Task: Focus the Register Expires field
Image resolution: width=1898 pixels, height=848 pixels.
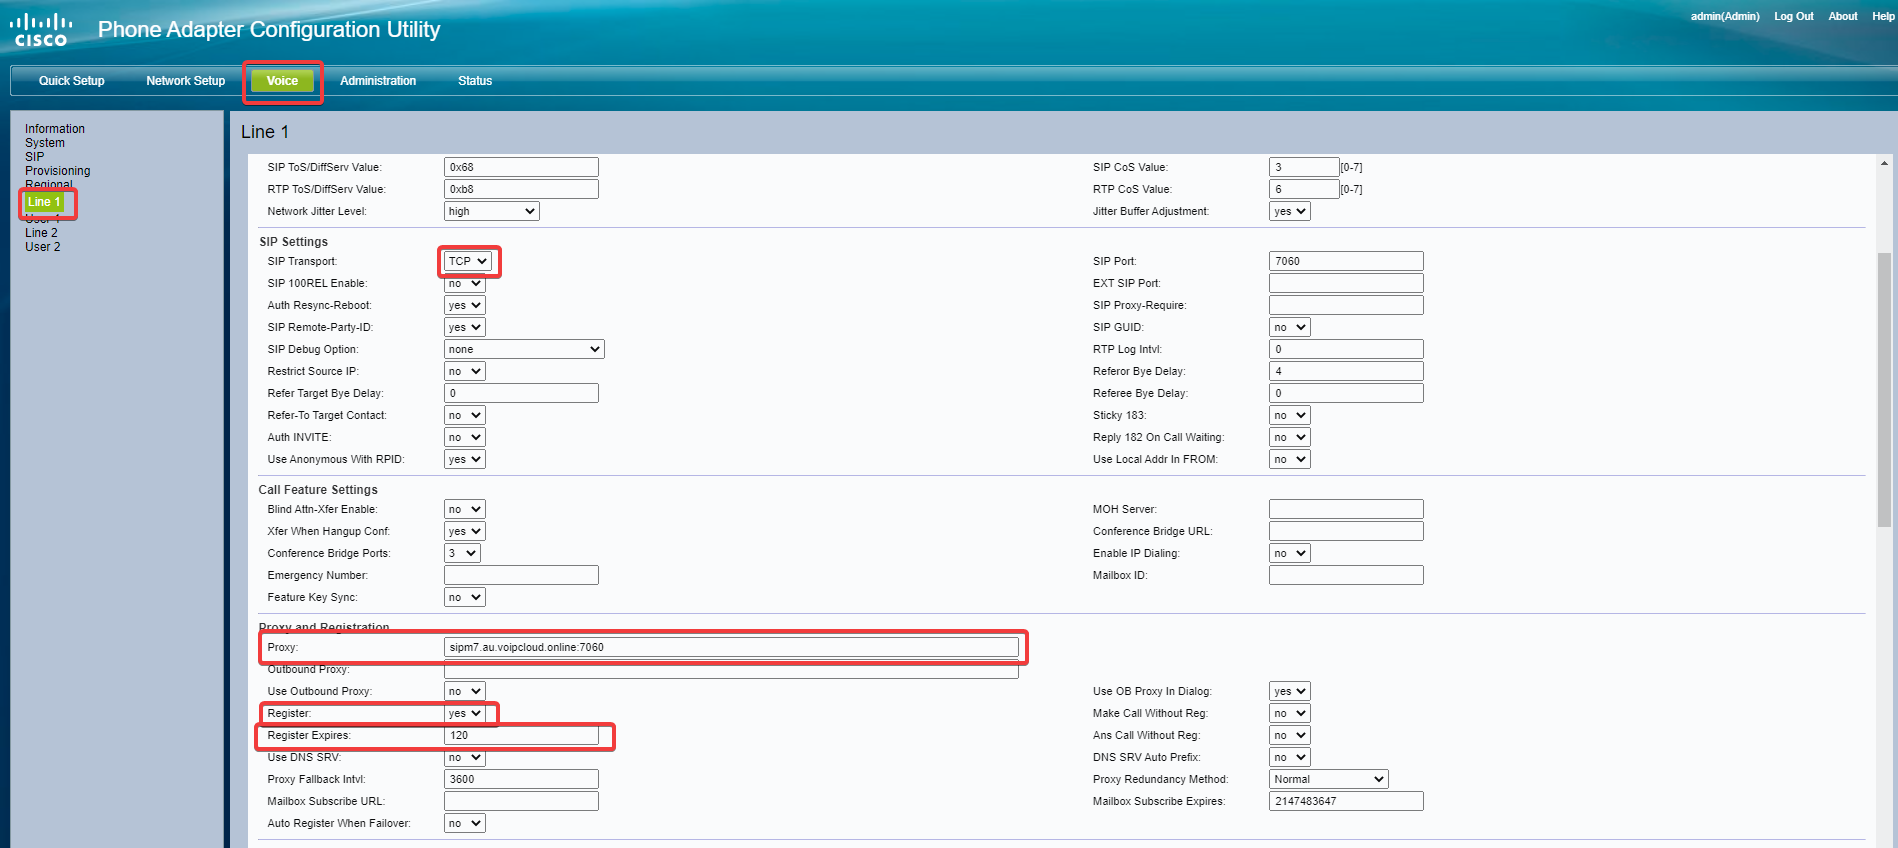Action: 521,735
